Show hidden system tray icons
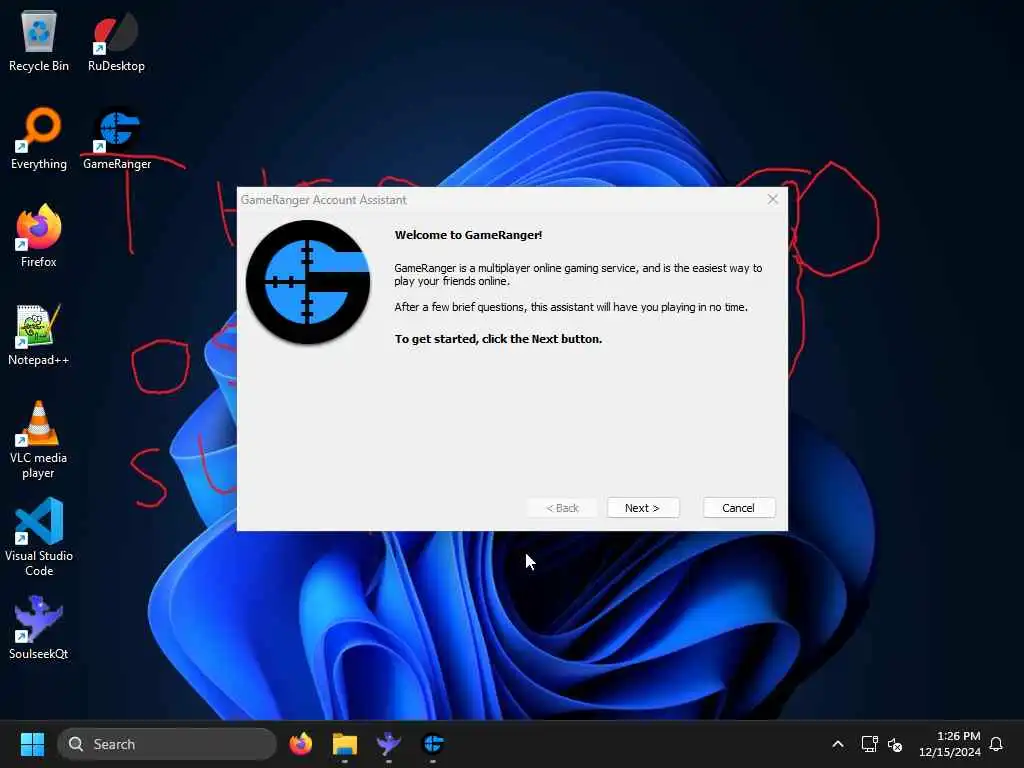Viewport: 1024px width, 768px height. (x=838, y=744)
